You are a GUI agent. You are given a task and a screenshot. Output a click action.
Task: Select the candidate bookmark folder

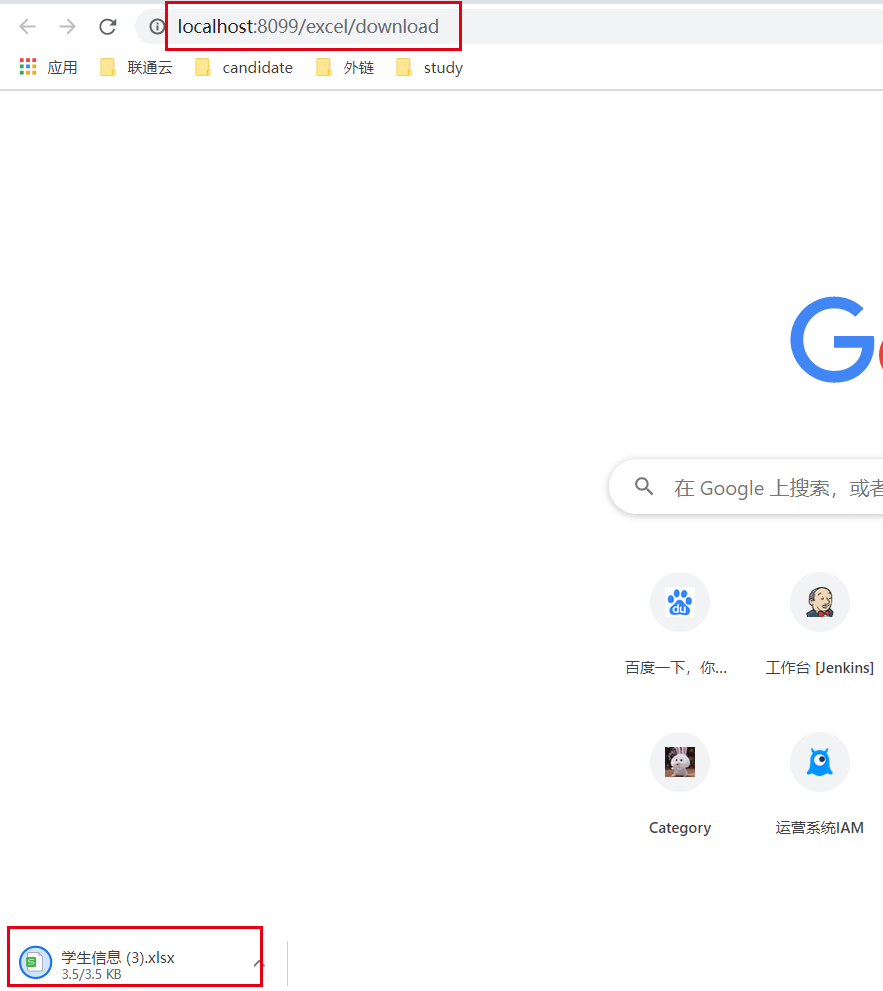pos(257,67)
